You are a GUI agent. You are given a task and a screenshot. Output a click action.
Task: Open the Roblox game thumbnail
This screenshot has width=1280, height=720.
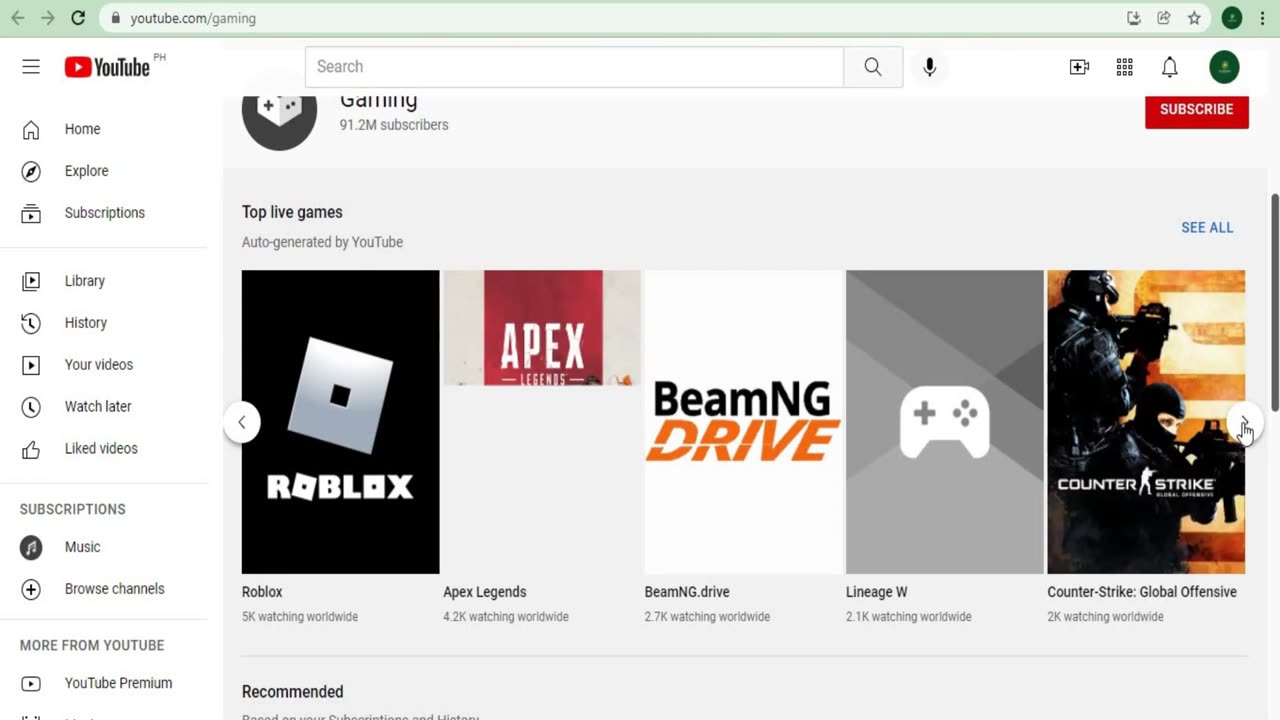340,422
